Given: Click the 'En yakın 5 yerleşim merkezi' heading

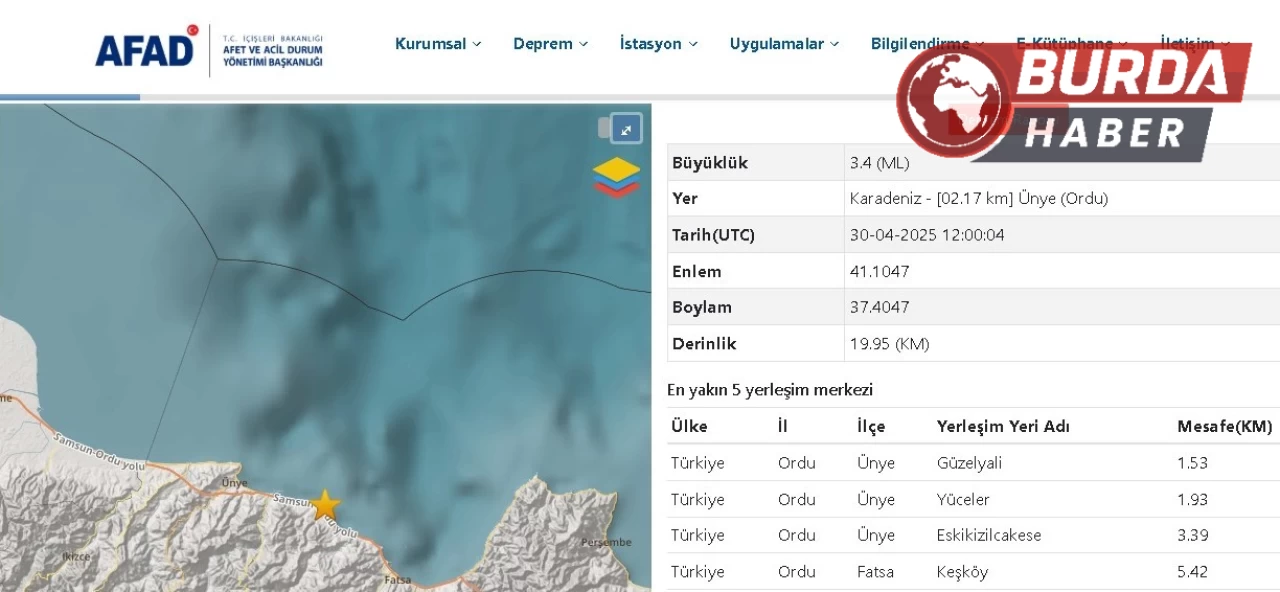Looking at the screenshot, I should [770, 390].
